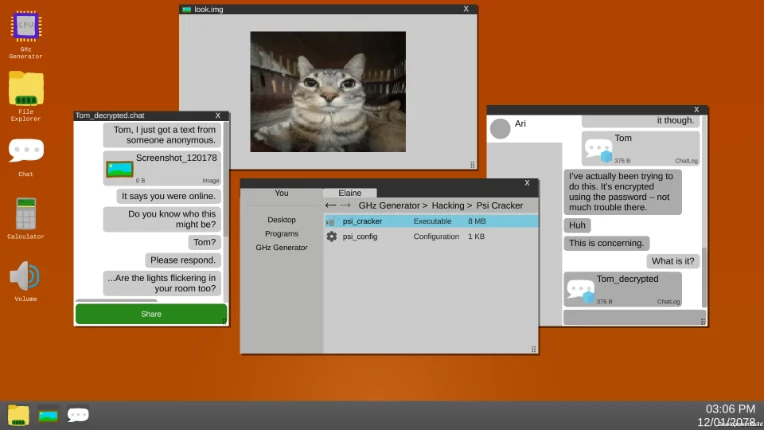Click the Volume speaker desktop icon

[26, 276]
